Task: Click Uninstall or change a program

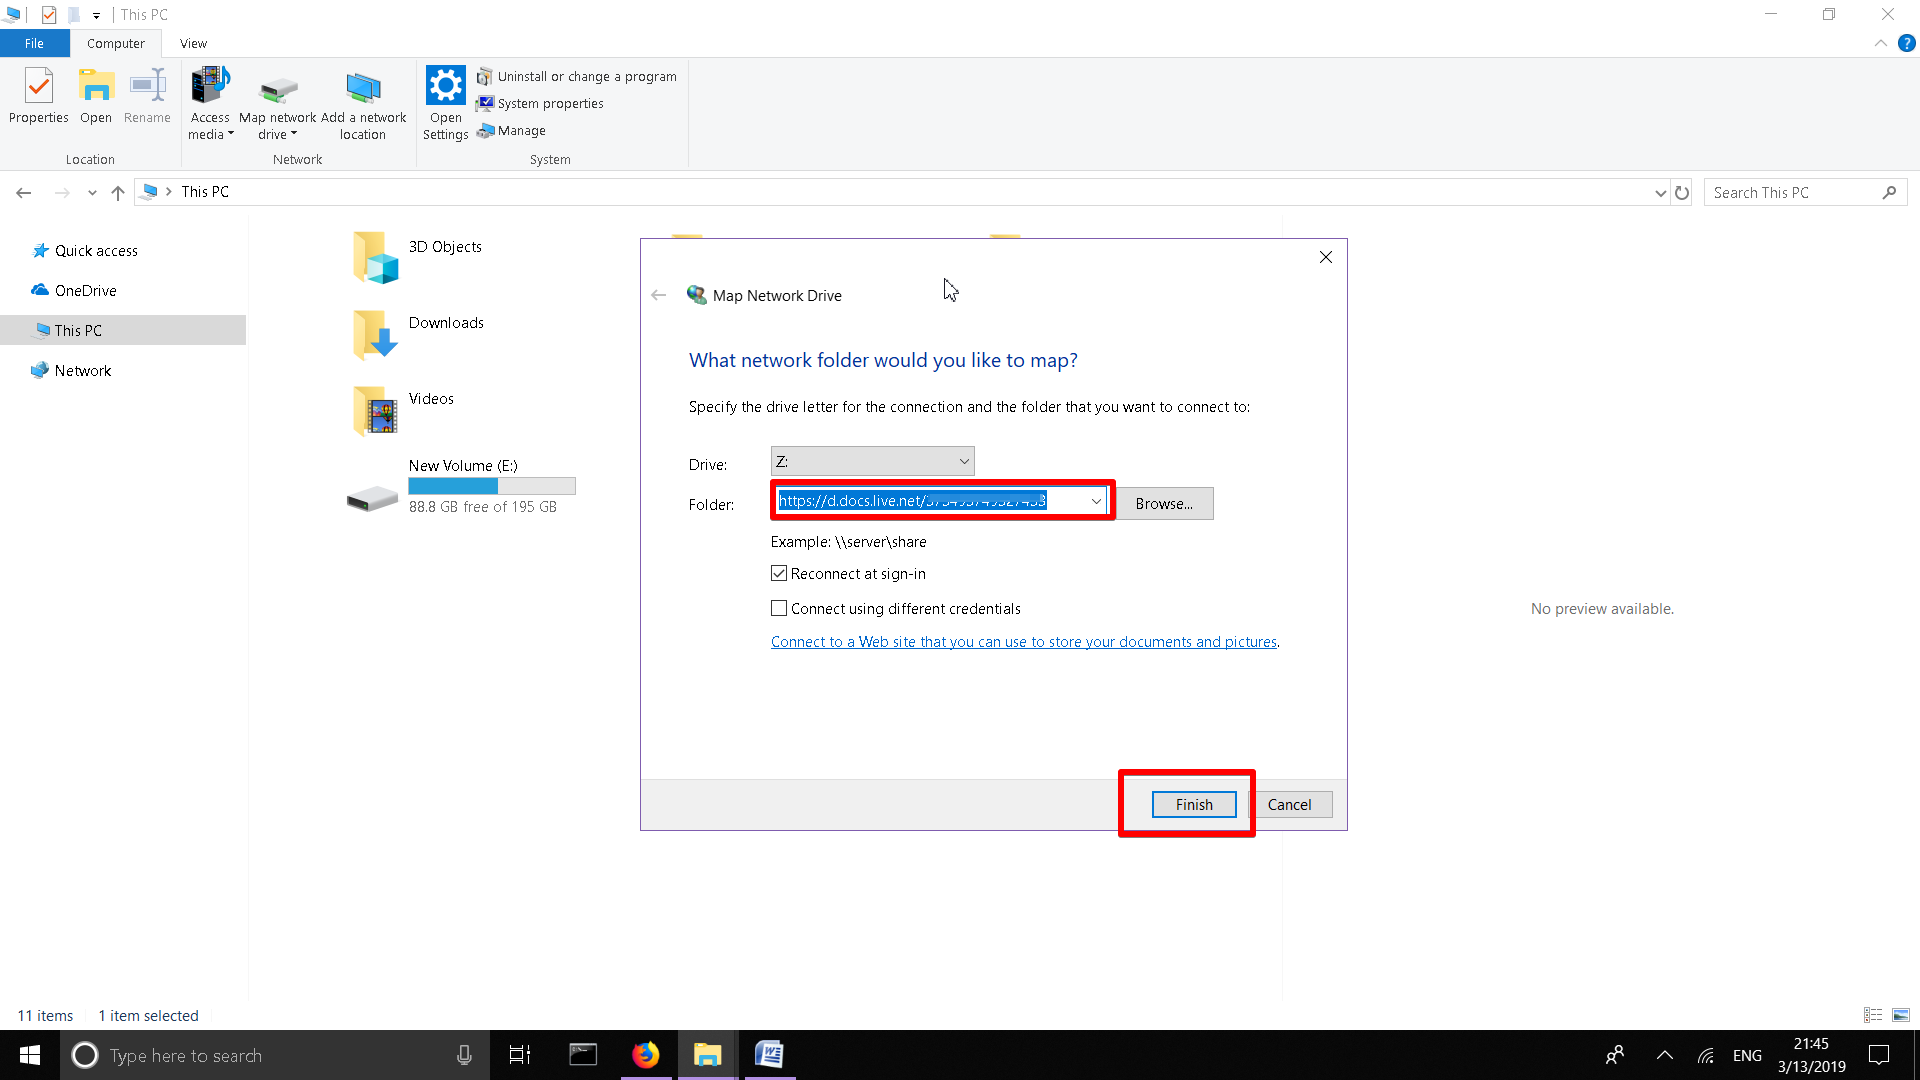Action: (x=586, y=77)
